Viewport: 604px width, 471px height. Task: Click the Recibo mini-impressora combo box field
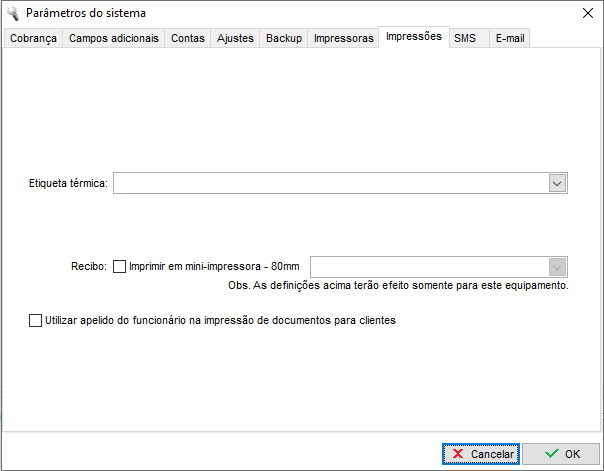(428, 267)
